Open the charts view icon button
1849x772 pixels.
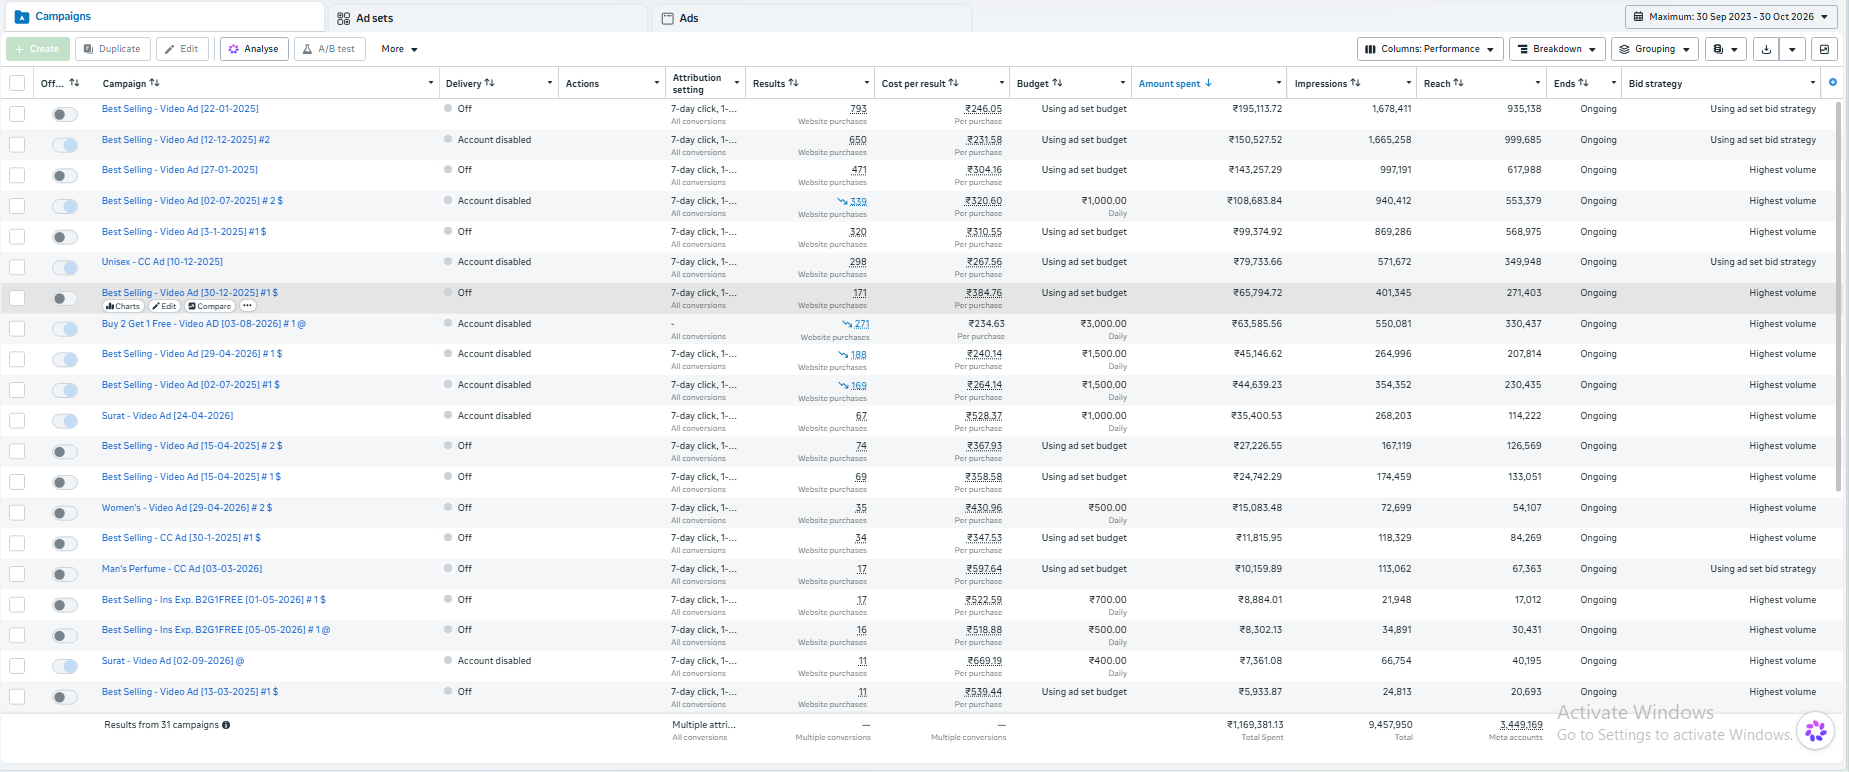click(1825, 49)
